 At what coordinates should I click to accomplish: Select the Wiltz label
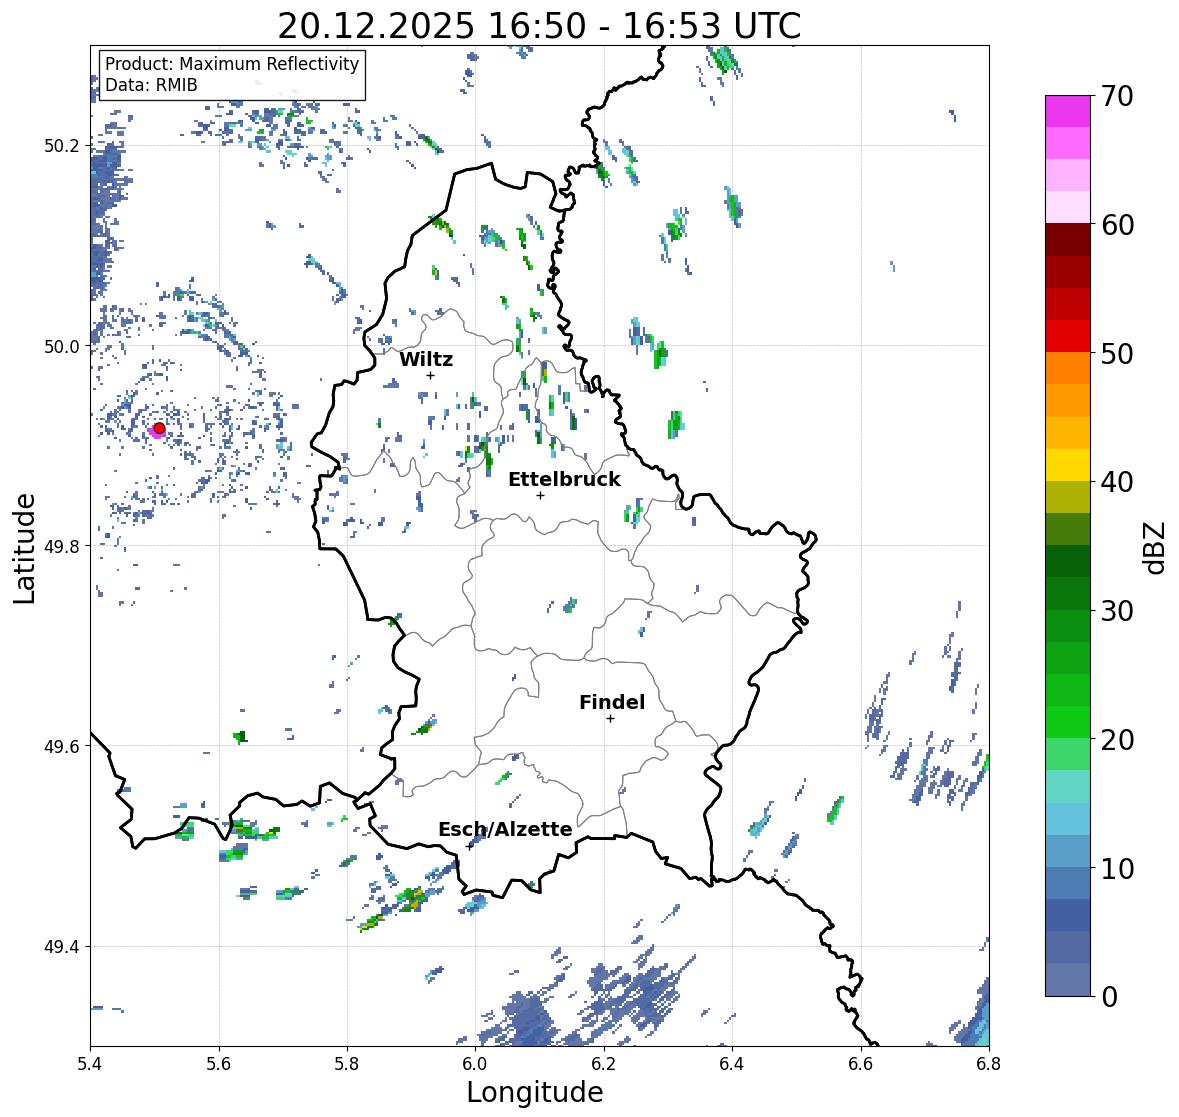[426, 359]
